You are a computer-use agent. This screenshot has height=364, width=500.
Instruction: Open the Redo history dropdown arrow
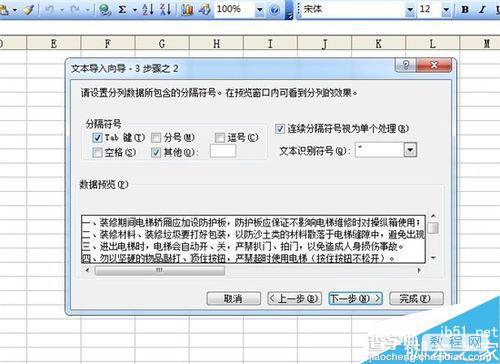88,10
